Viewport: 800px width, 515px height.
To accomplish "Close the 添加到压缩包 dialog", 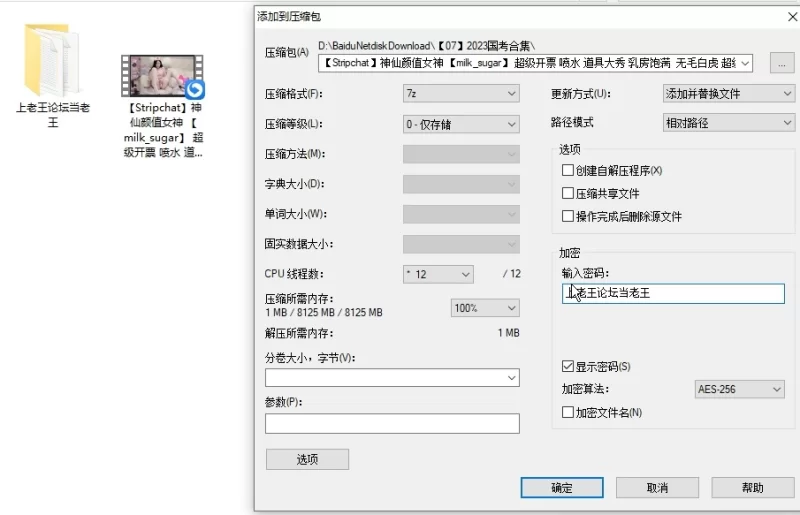I will click(x=792, y=17).
